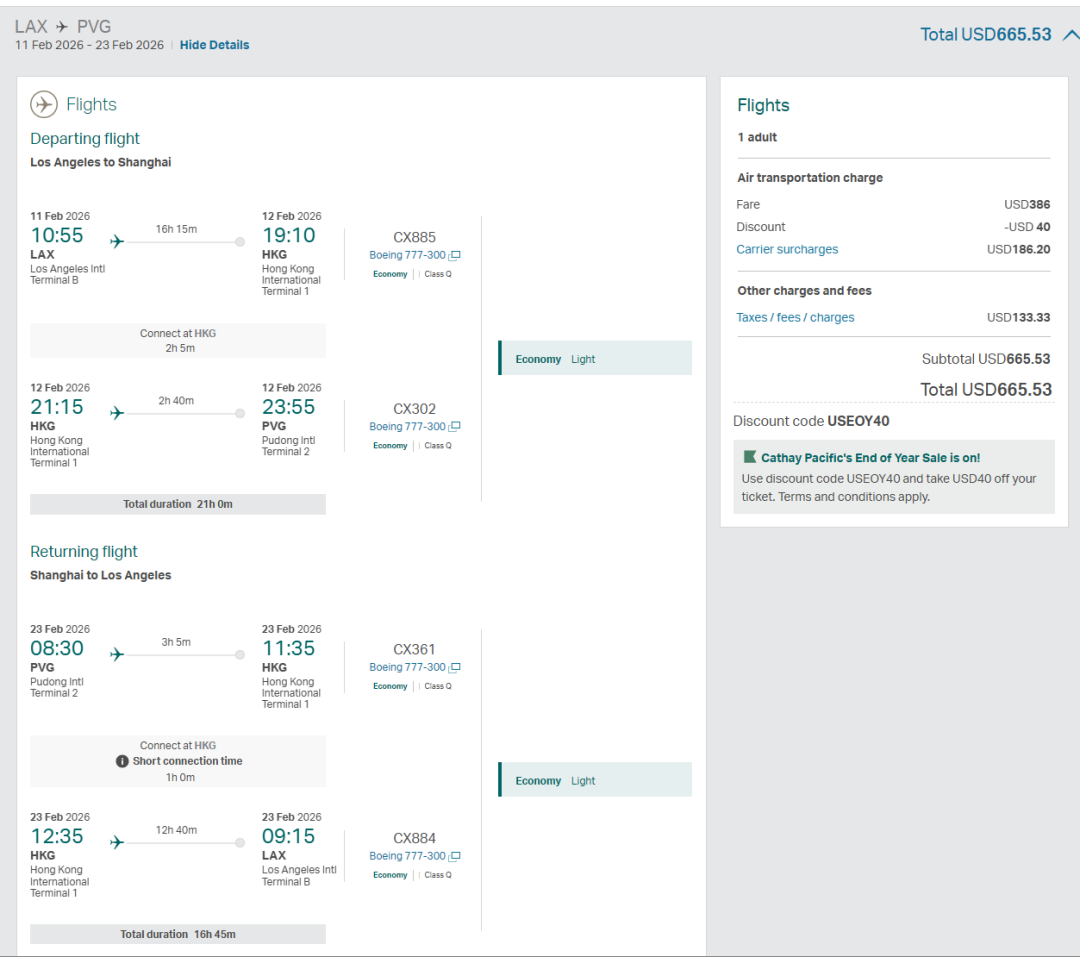Select the returning flight Economy Light fare bar
This screenshot has height=957, width=1080.
pos(595,781)
